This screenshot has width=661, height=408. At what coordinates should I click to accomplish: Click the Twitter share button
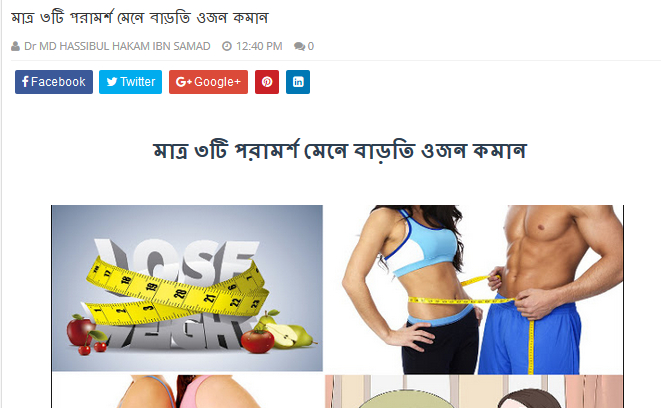coord(130,82)
